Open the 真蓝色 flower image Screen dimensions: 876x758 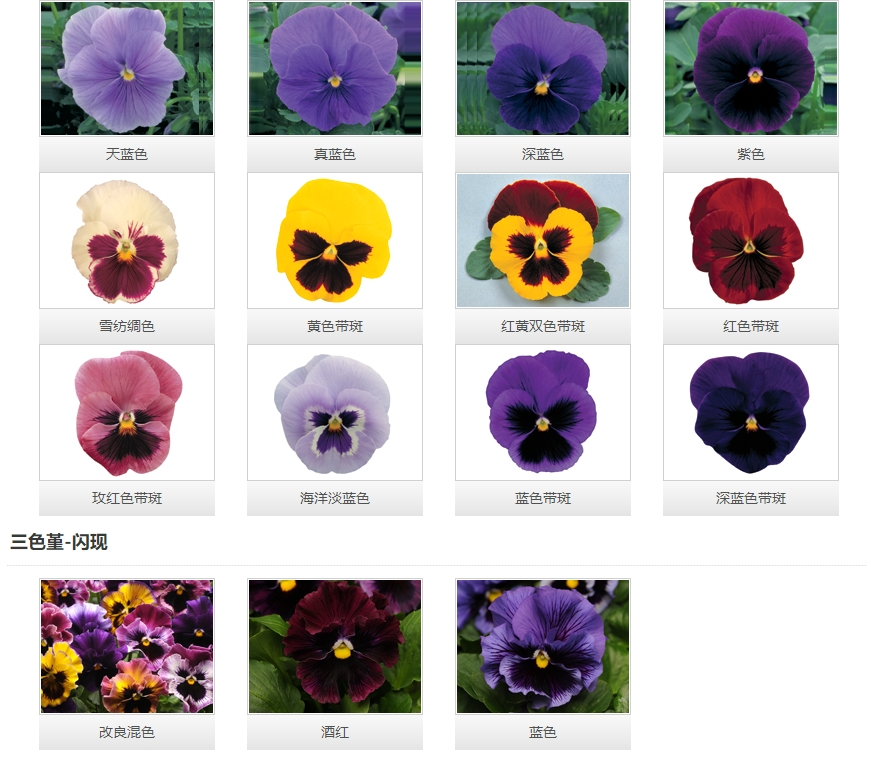coord(335,68)
